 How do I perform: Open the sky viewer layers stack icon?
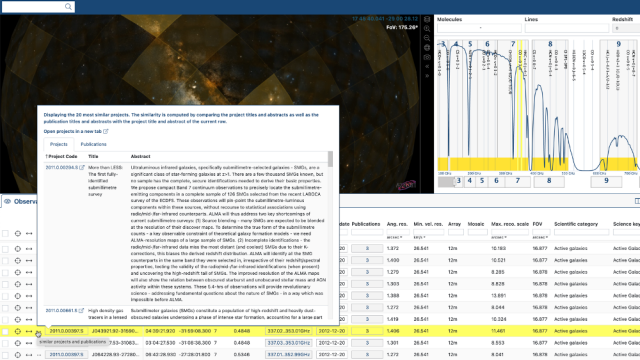coord(427,19)
